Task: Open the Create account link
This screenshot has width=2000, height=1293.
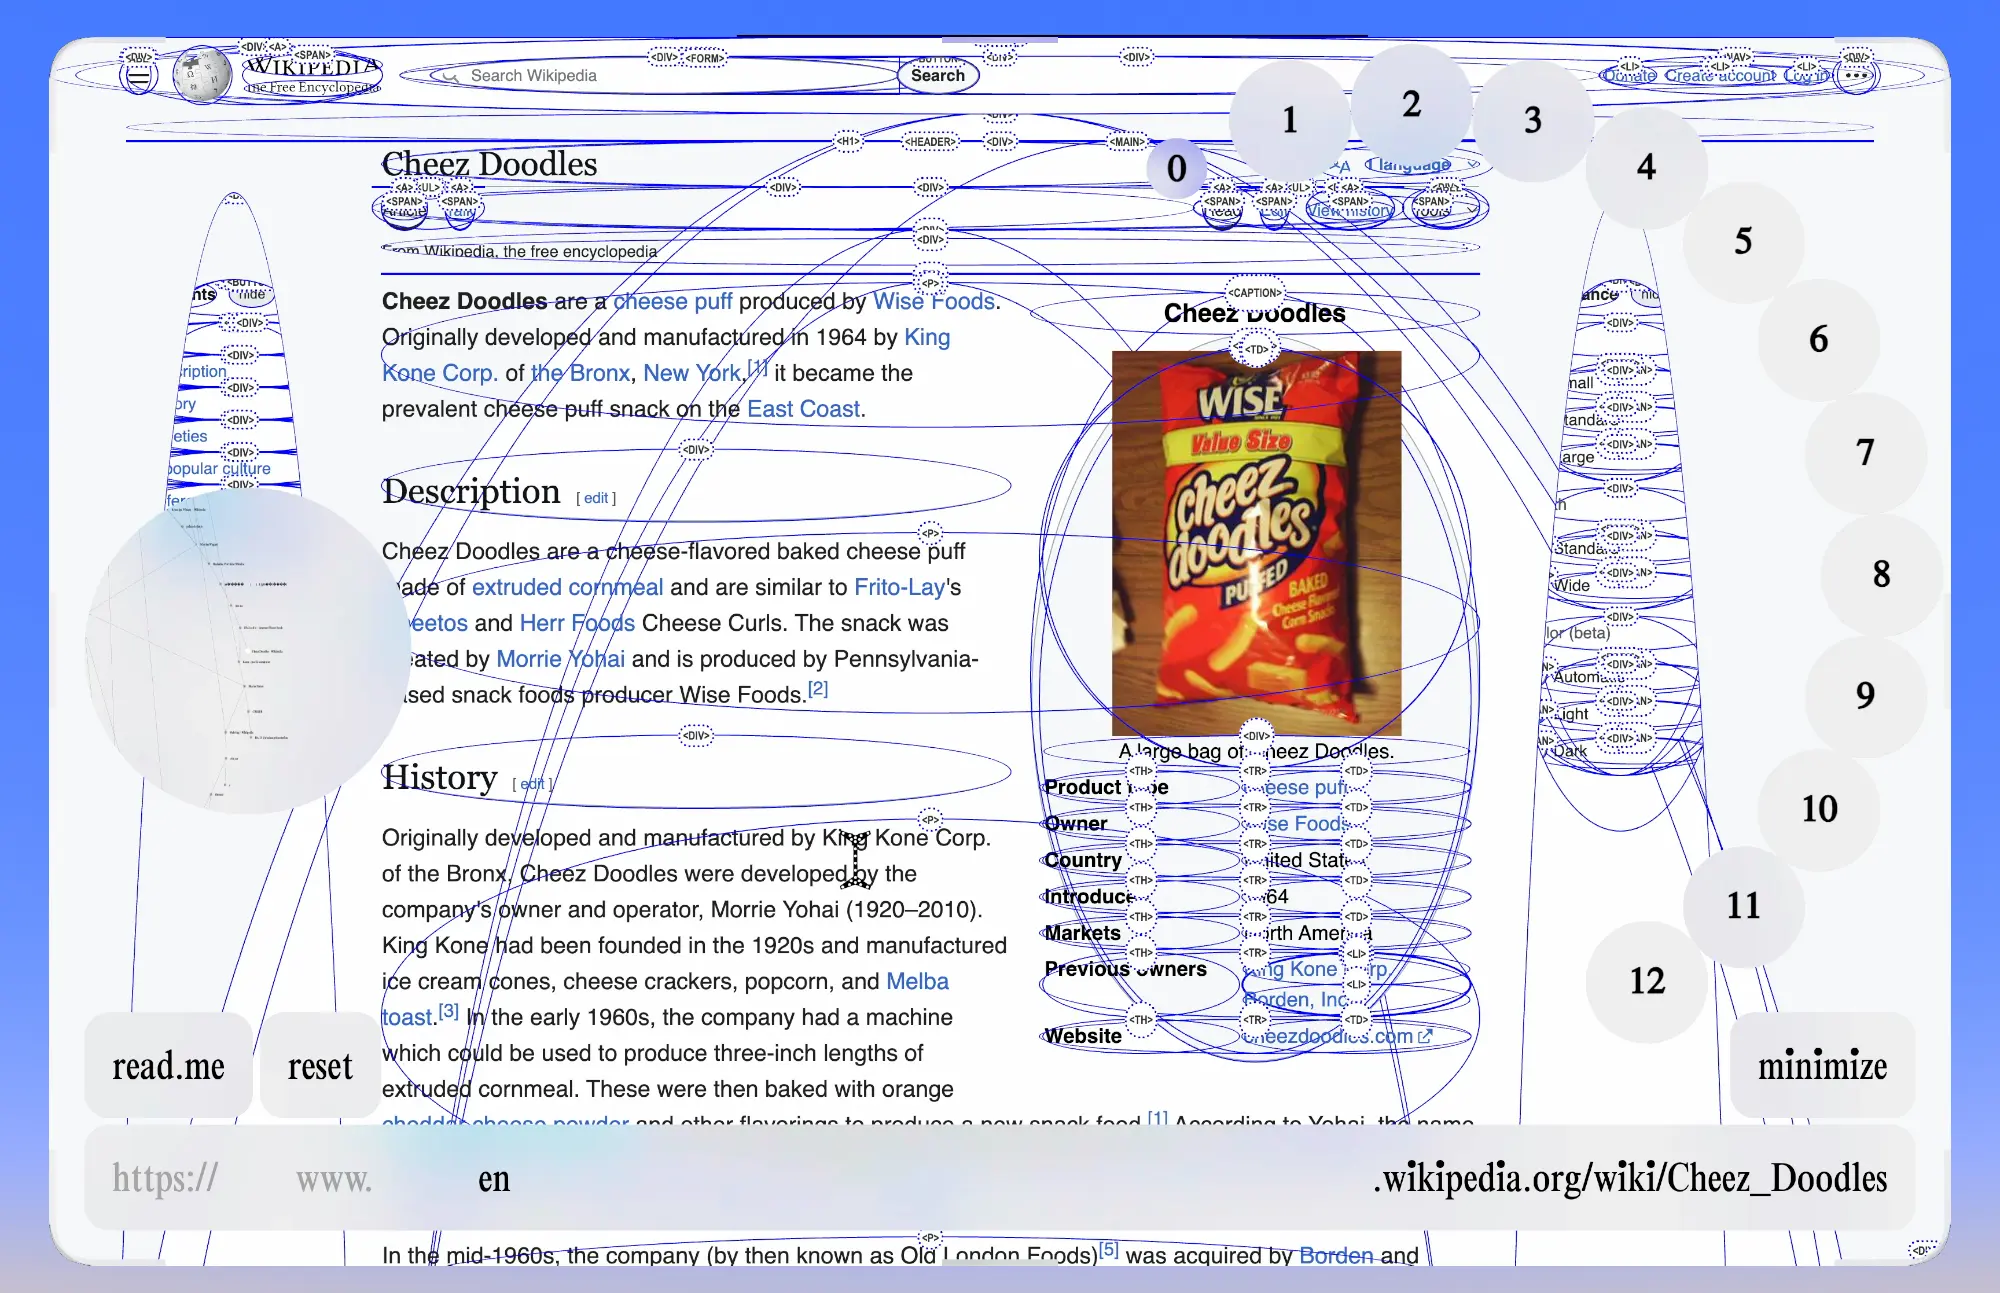Action: [1720, 75]
